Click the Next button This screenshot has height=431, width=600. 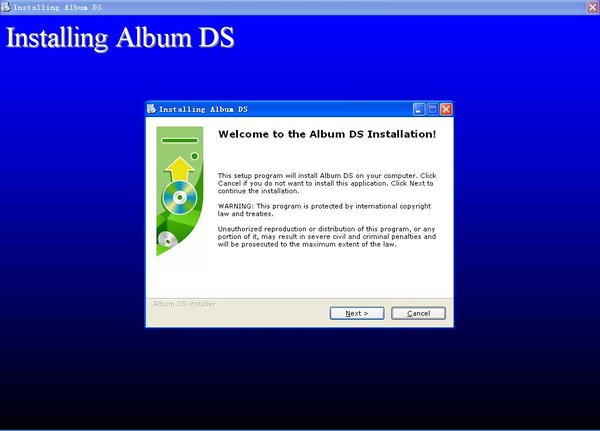coord(357,313)
